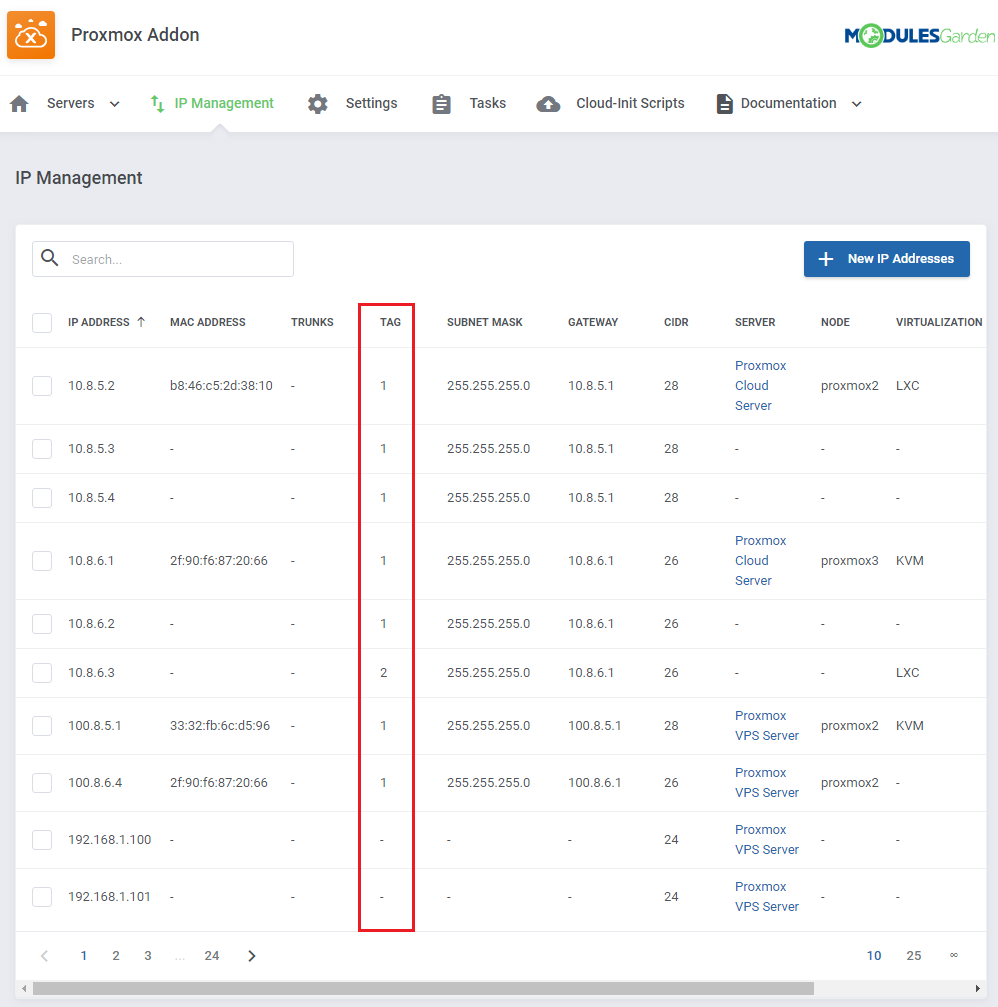
Task: Click the Cloud-Init Scripts cloud upload icon
Action: click(548, 103)
